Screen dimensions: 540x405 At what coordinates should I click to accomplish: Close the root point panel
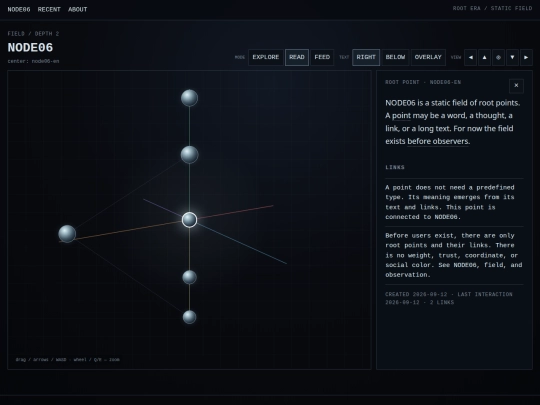[516, 86]
